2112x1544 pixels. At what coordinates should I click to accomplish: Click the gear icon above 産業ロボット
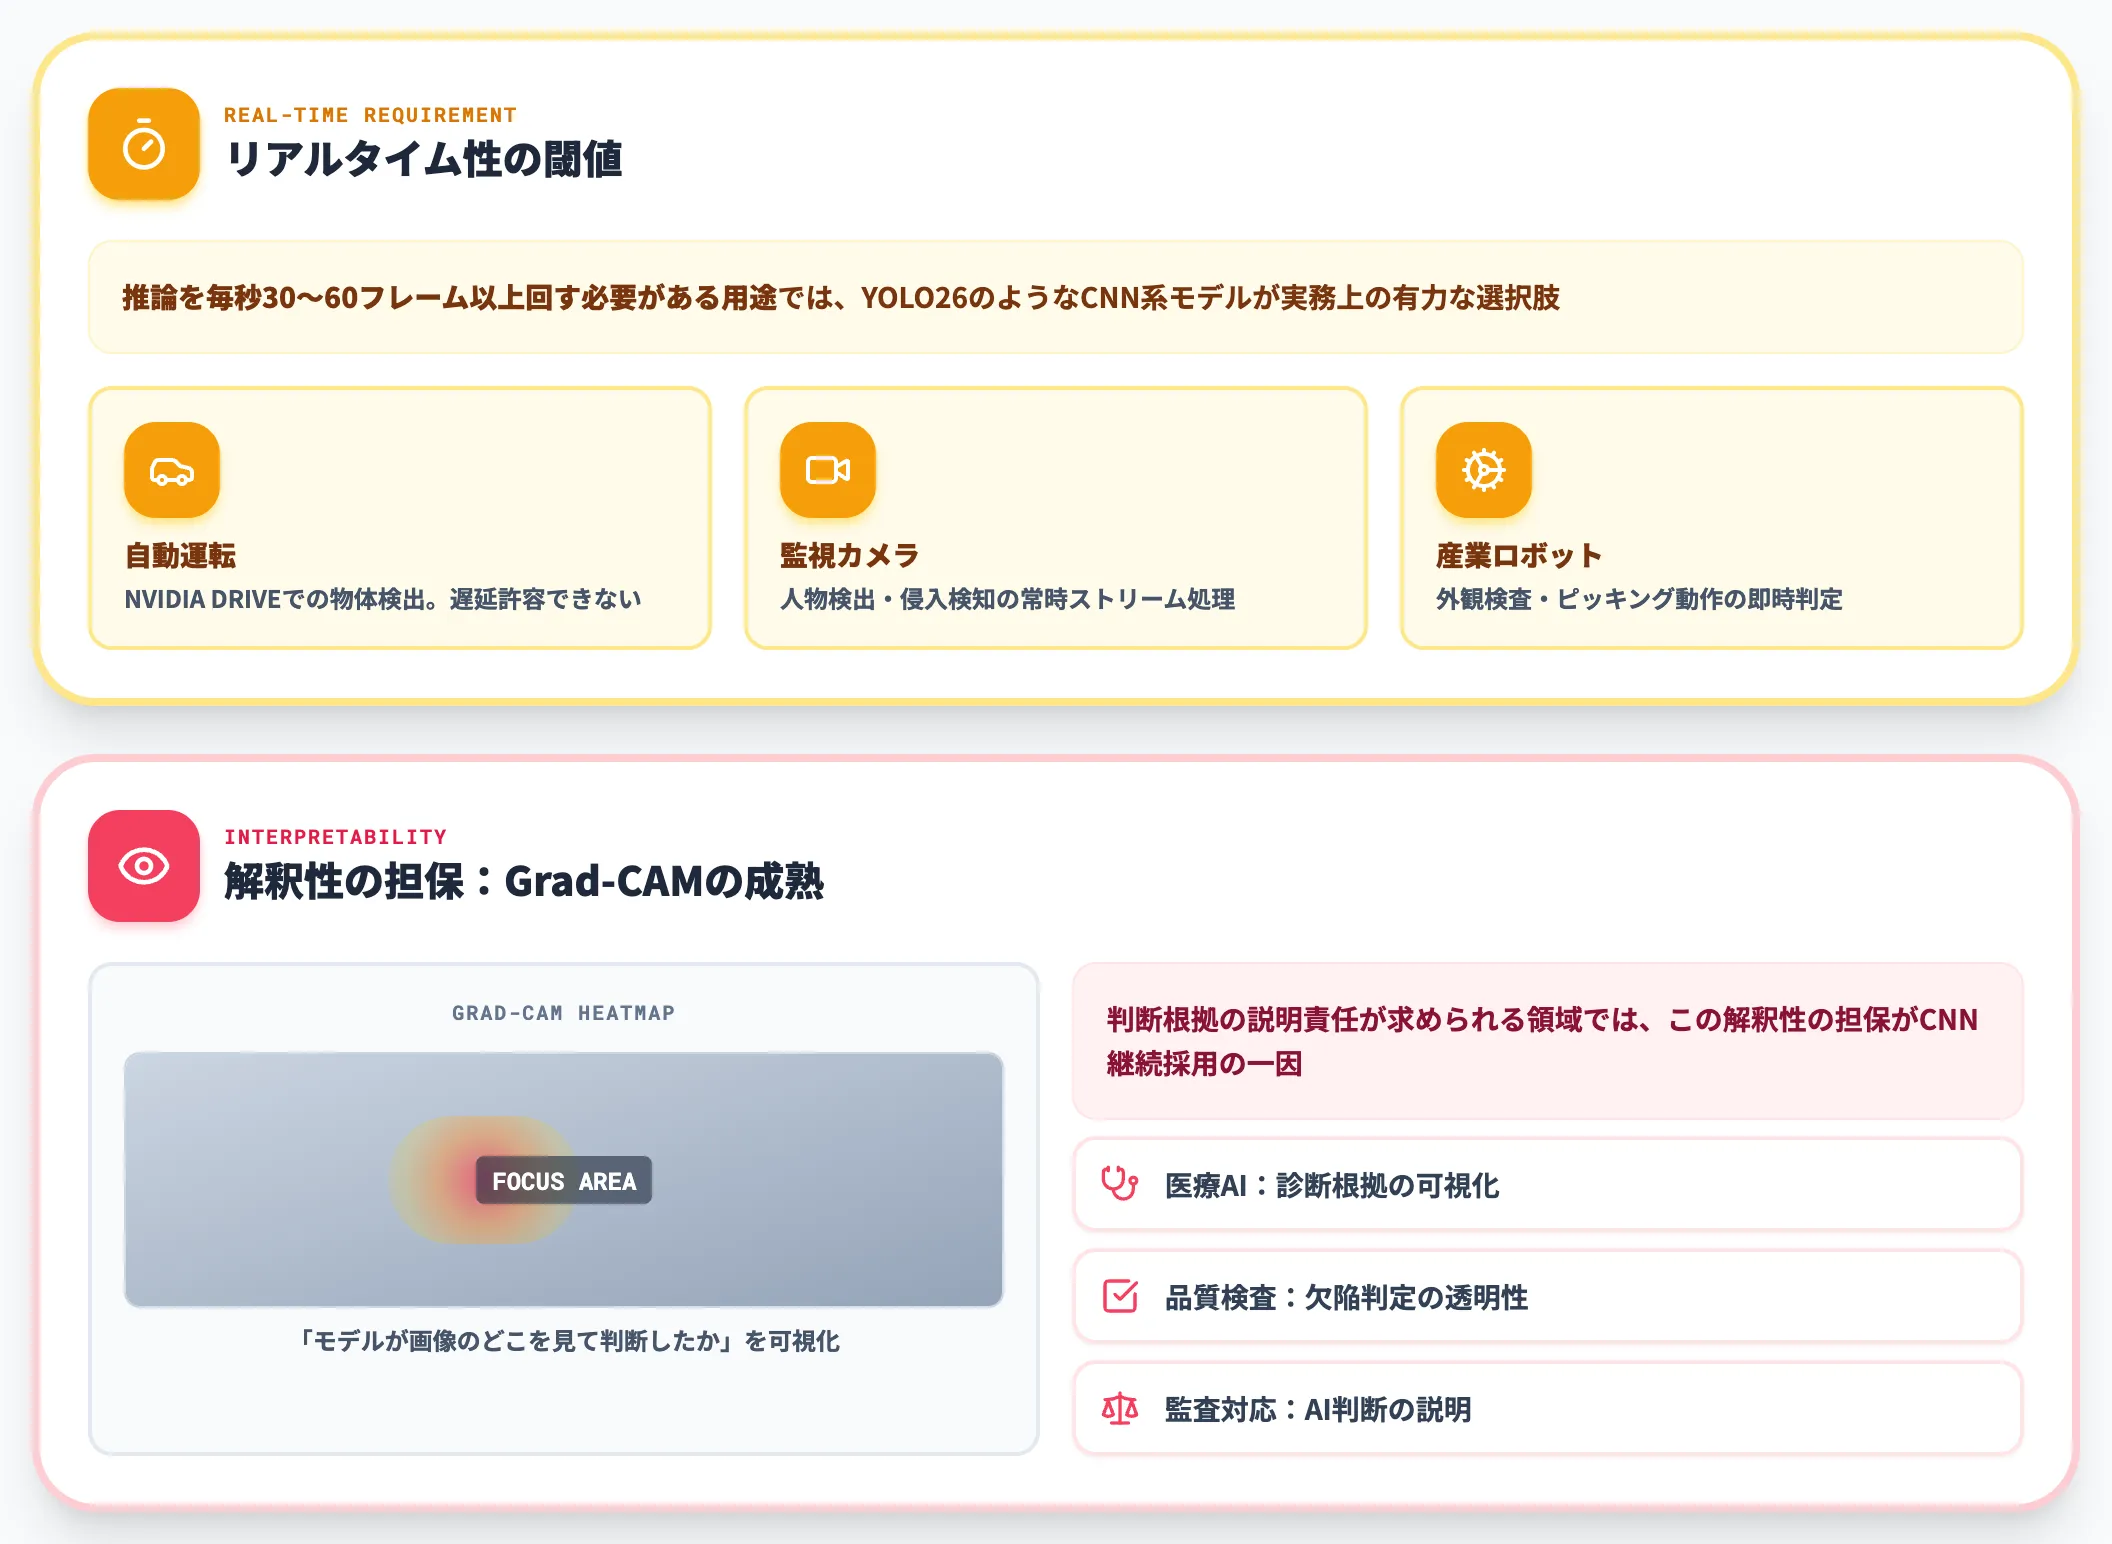tap(1484, 470)
